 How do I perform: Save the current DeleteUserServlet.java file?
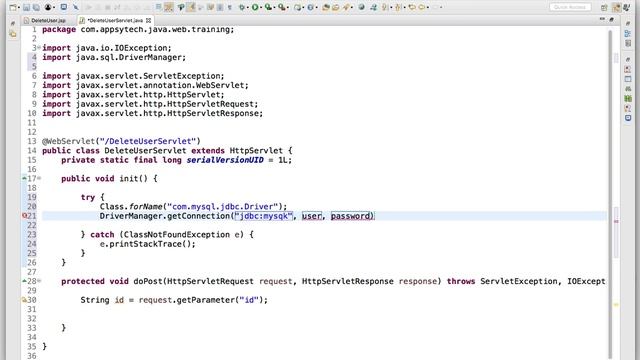(26, 7)
